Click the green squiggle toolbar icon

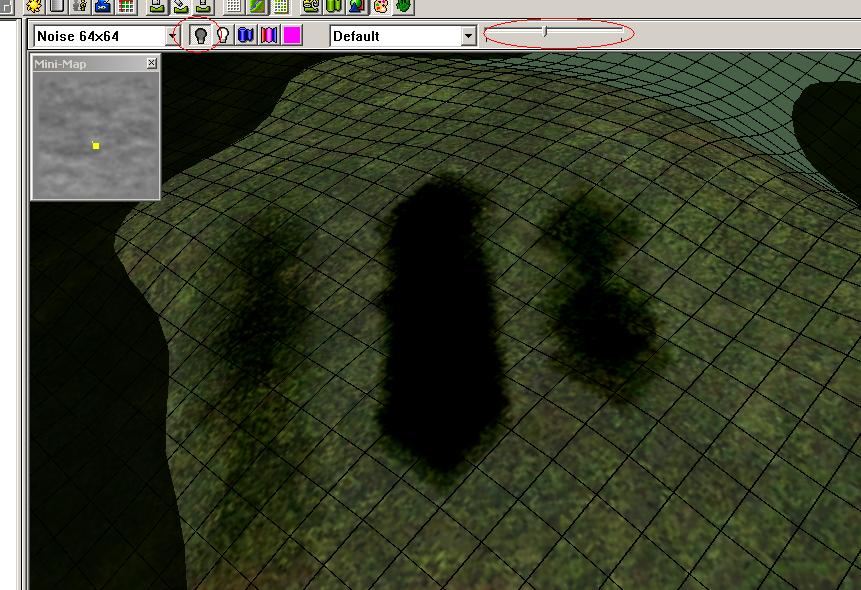(311, 7)
